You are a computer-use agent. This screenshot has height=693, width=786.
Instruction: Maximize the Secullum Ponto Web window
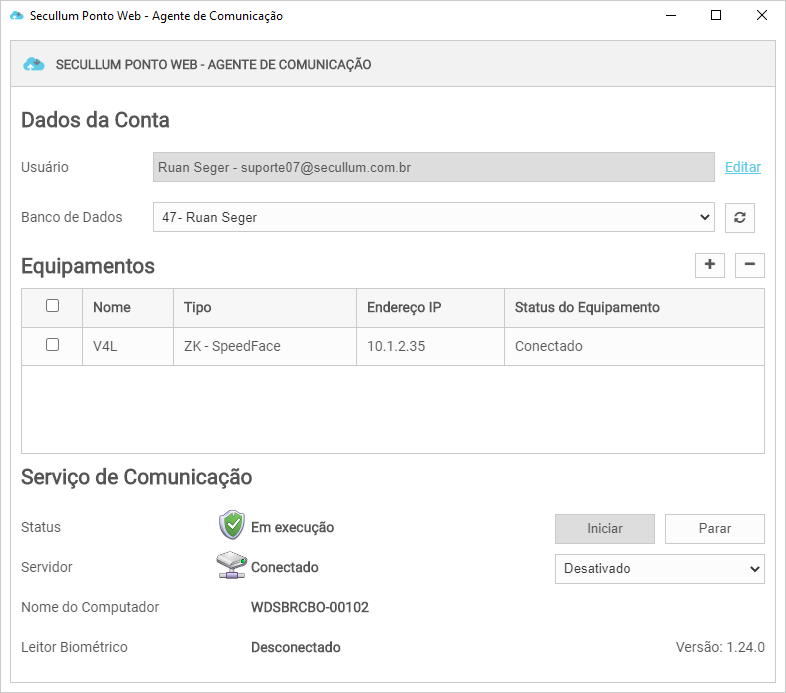pos(716,16)
